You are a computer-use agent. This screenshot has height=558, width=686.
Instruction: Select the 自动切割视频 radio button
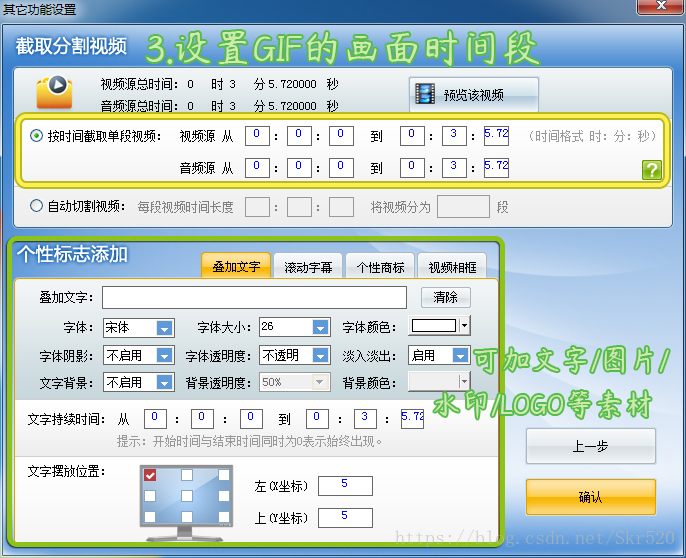[x=36, y=206]
